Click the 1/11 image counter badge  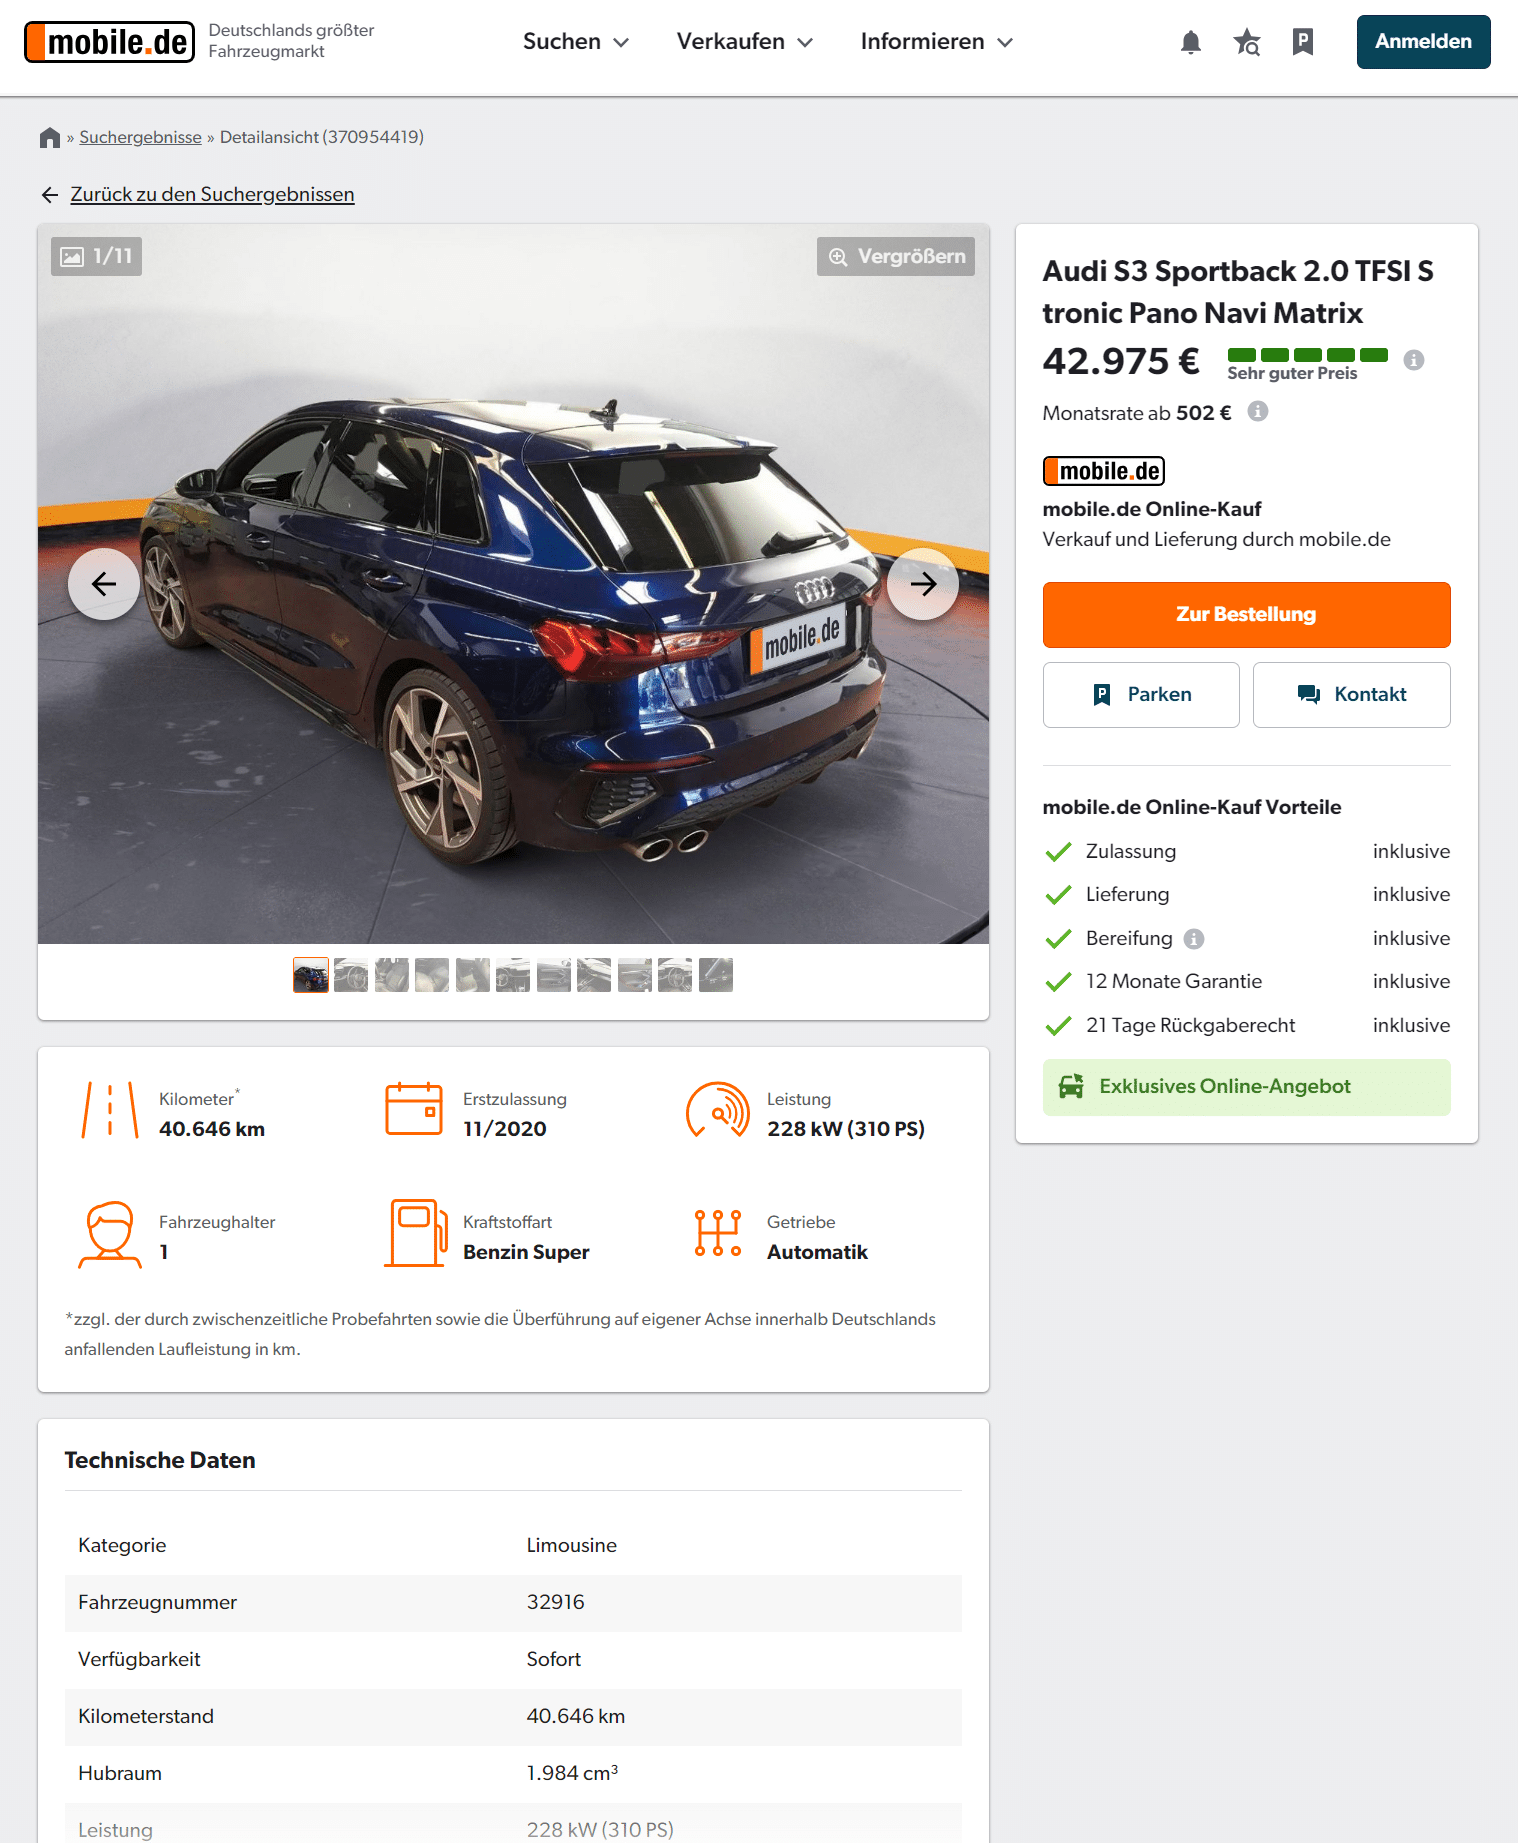pos(96,257)
